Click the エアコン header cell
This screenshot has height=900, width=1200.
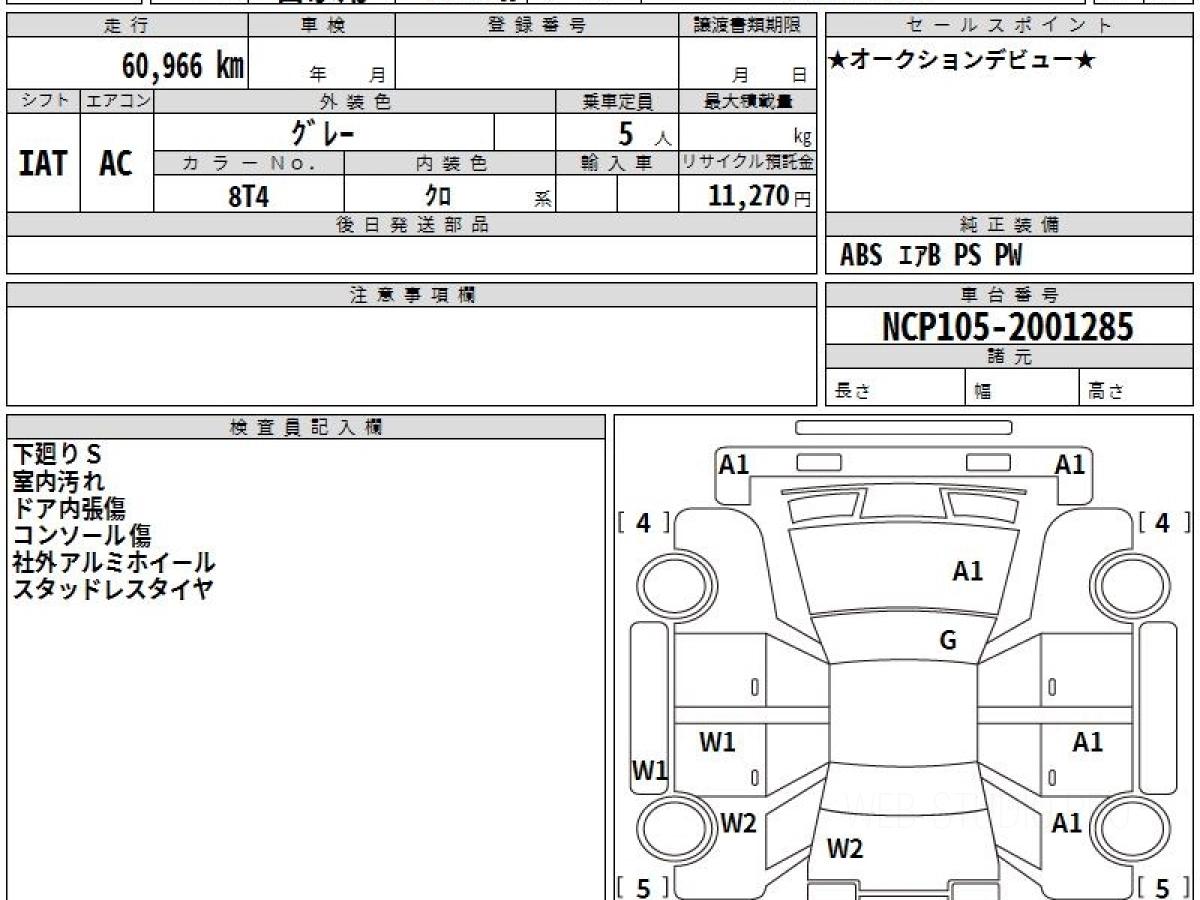tap(117, 101)
